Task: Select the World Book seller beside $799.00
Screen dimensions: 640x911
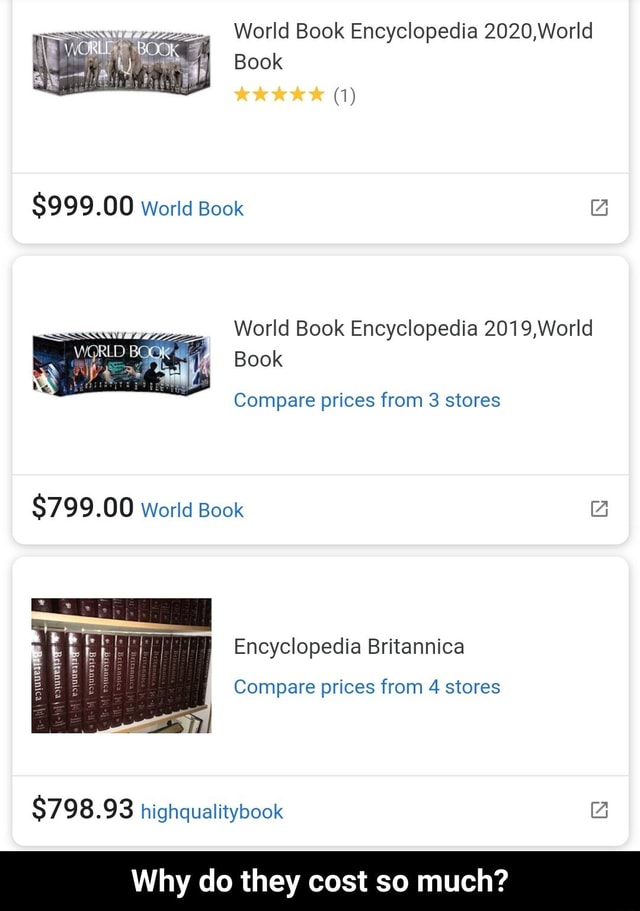Action: [x=191, y=512]
